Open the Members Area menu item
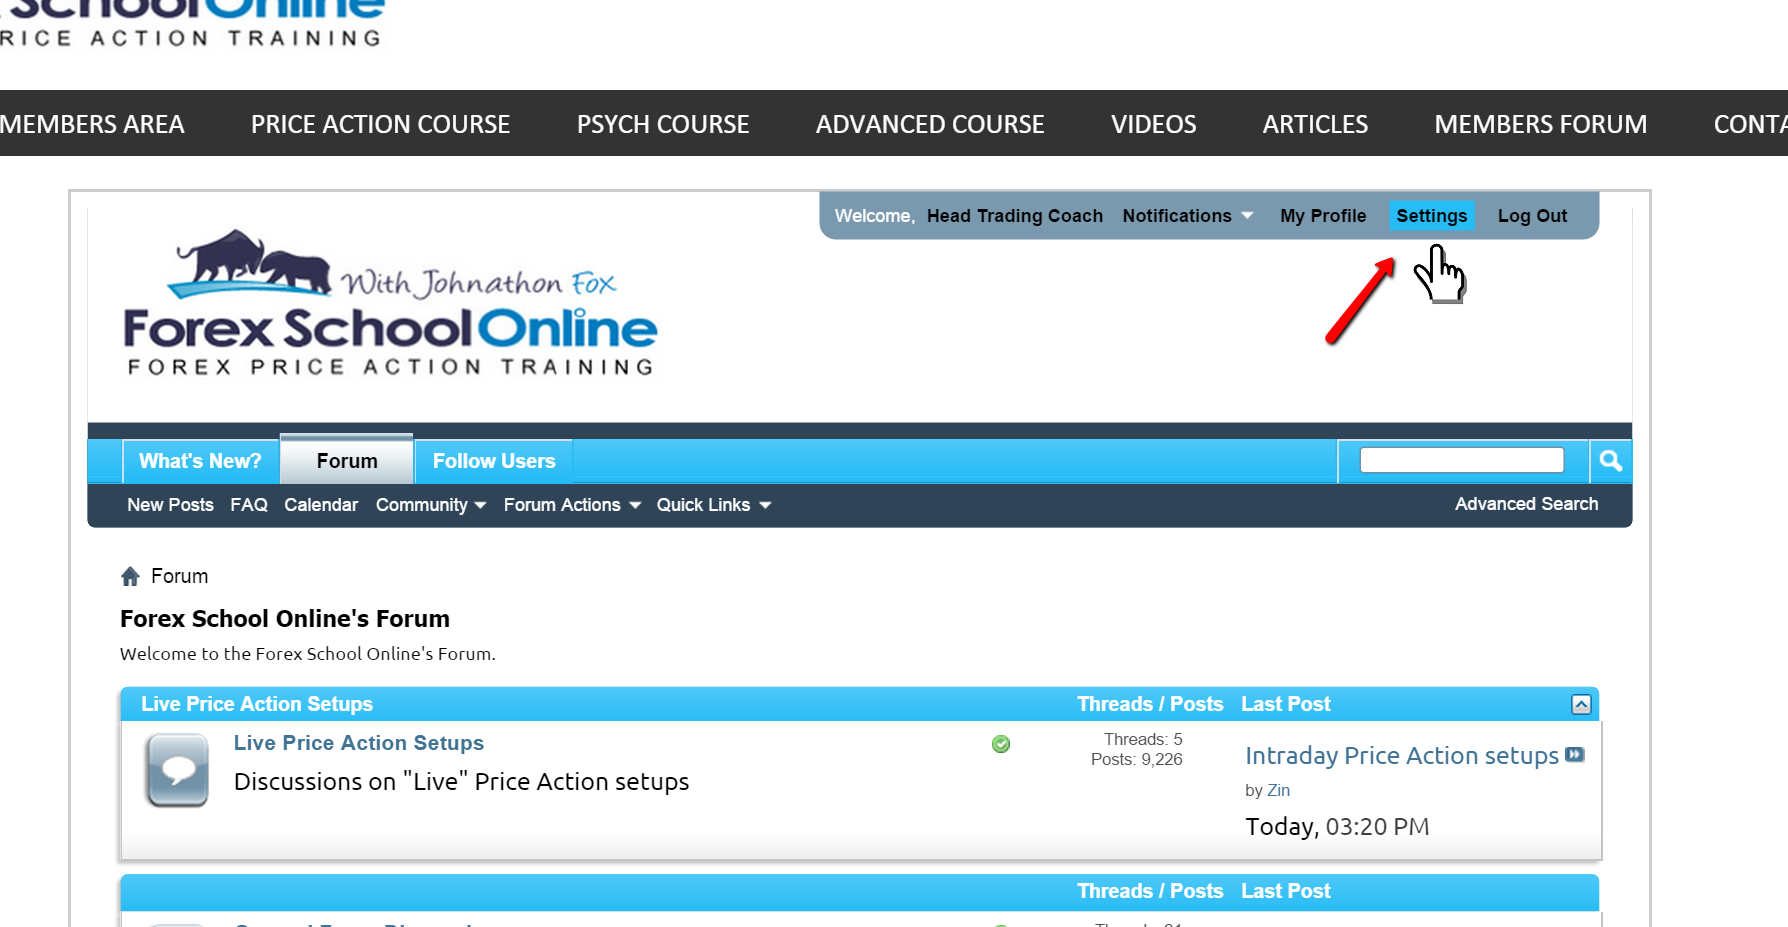Screen dimensions: 1788x927 pyautogui.click(x=92, y=124)
